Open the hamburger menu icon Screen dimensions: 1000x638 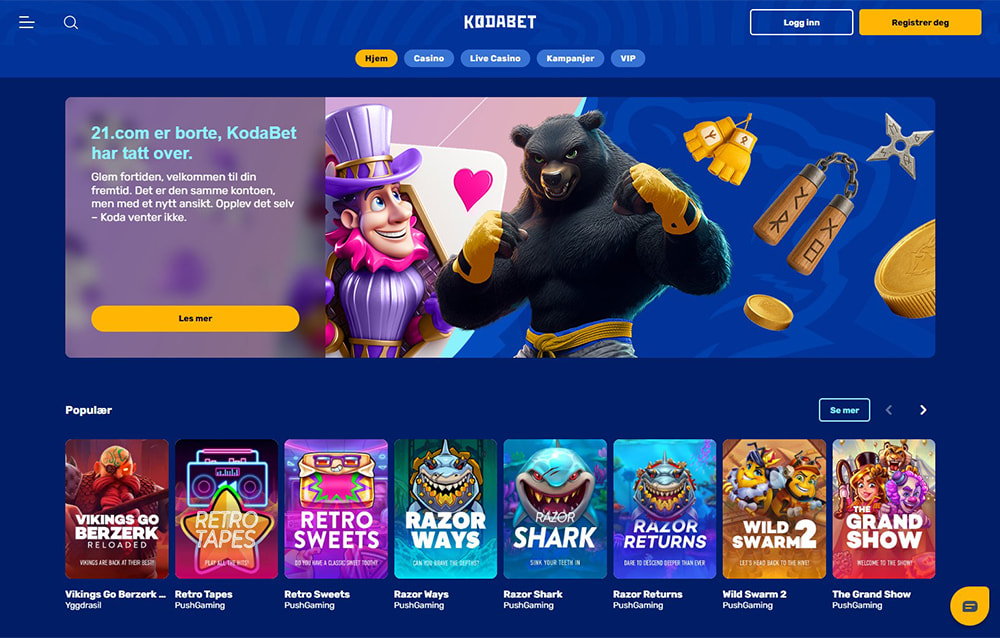coord(26,22)
